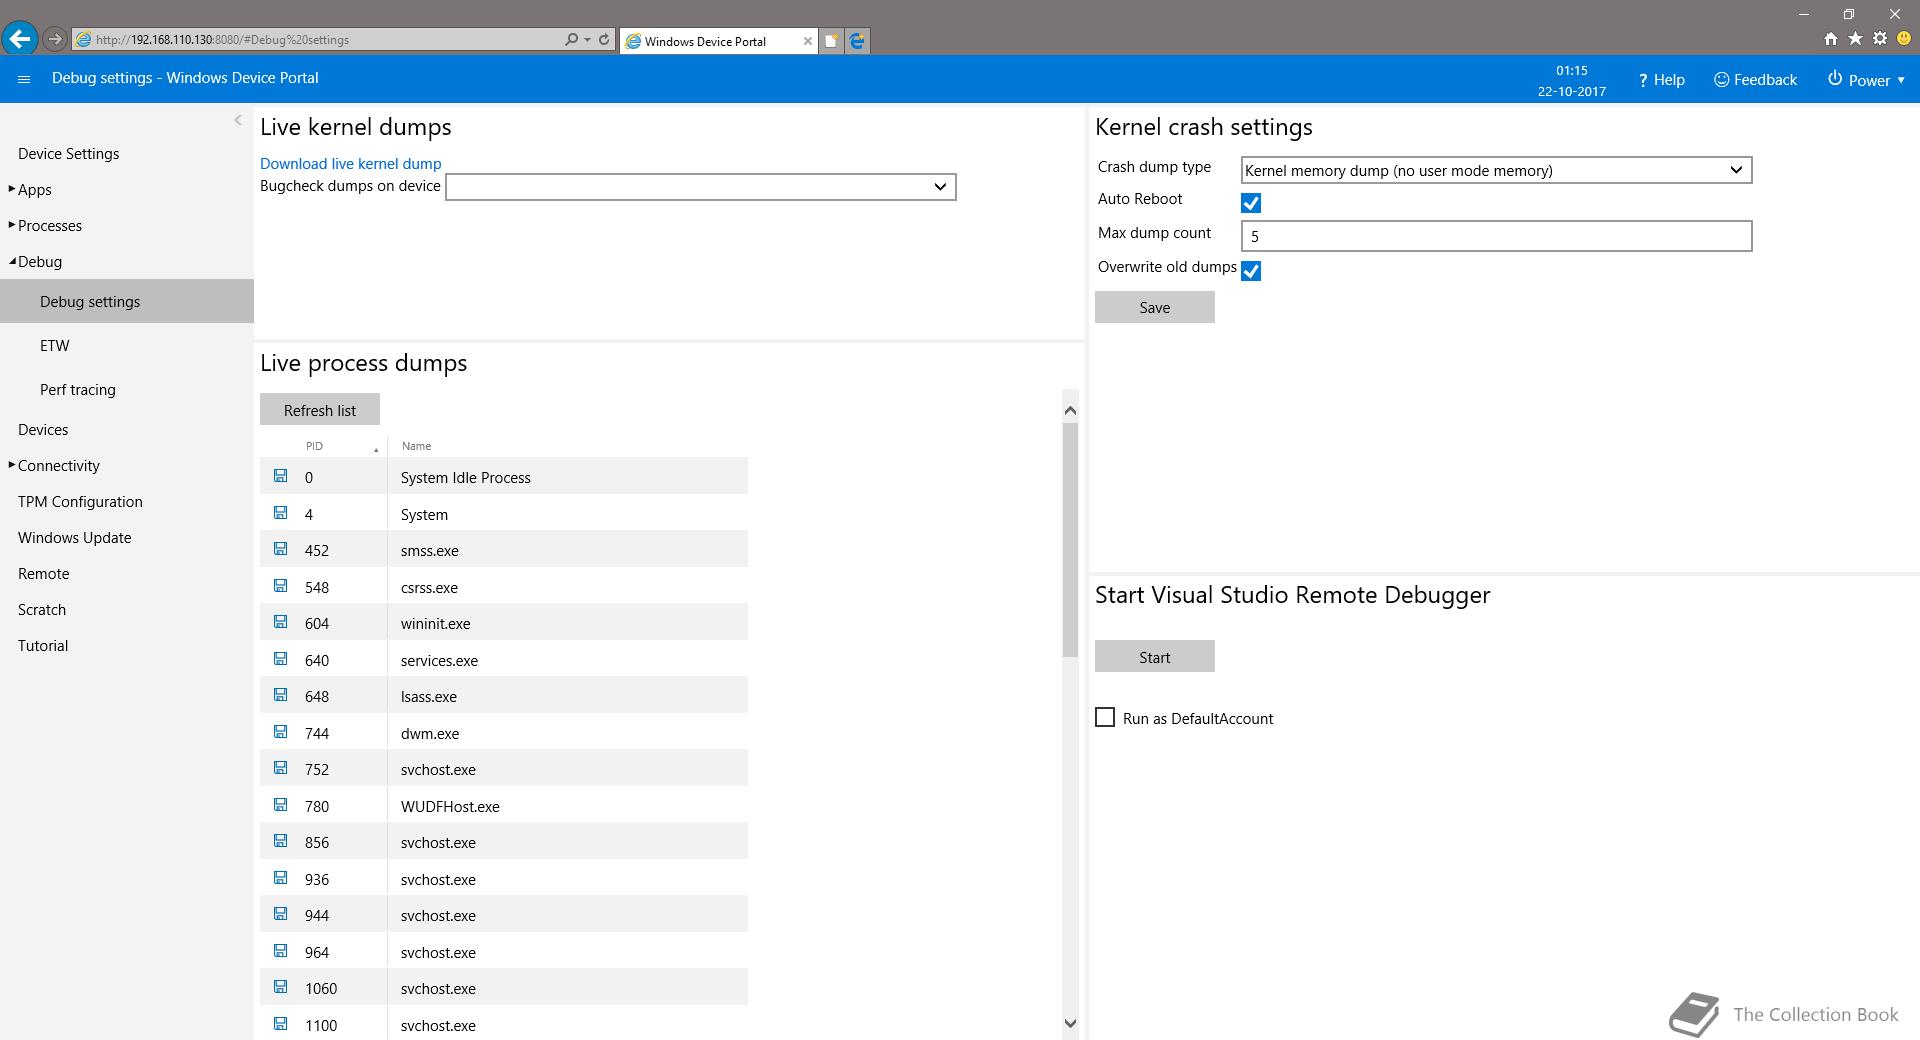Open browser favorites star
The width and height of the screenshot is (1920, 1040).
pyautogui.click(x=1855, y=39)
